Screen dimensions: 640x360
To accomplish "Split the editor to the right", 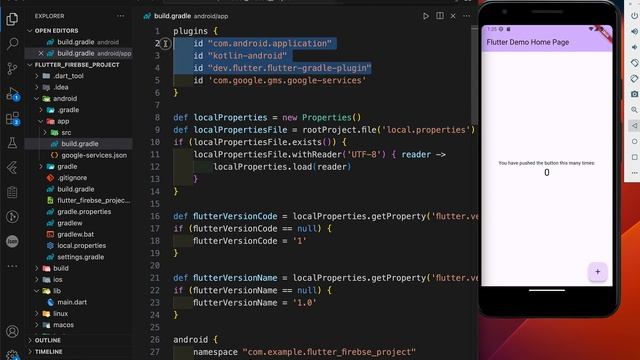I will coord(440,16).
